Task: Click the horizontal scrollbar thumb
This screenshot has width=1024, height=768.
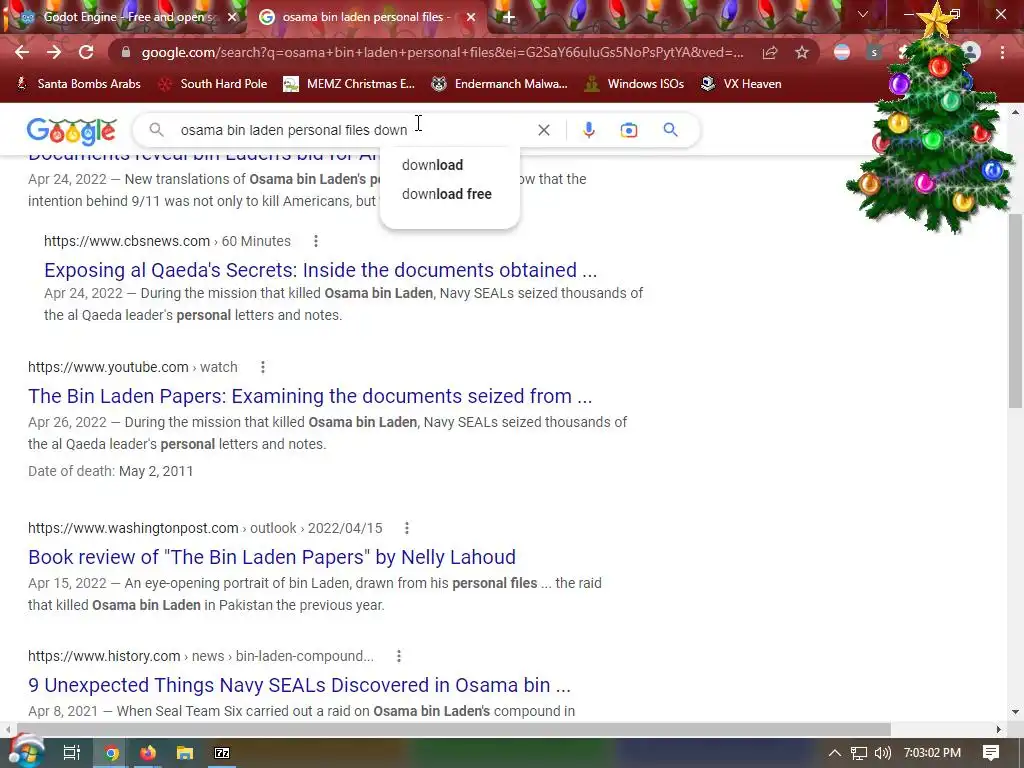Action: (x=454, y=729)
